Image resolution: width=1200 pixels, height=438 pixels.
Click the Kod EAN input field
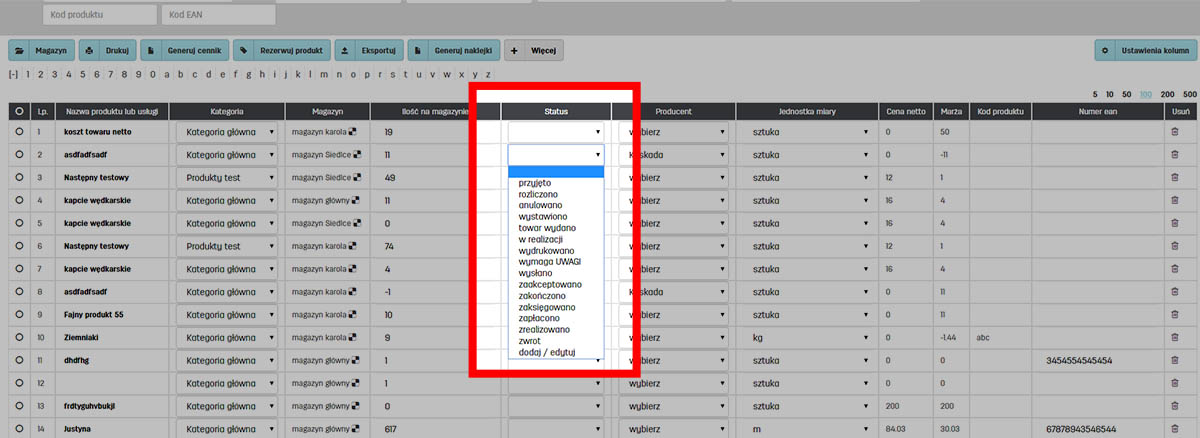[x=218, y=15]
